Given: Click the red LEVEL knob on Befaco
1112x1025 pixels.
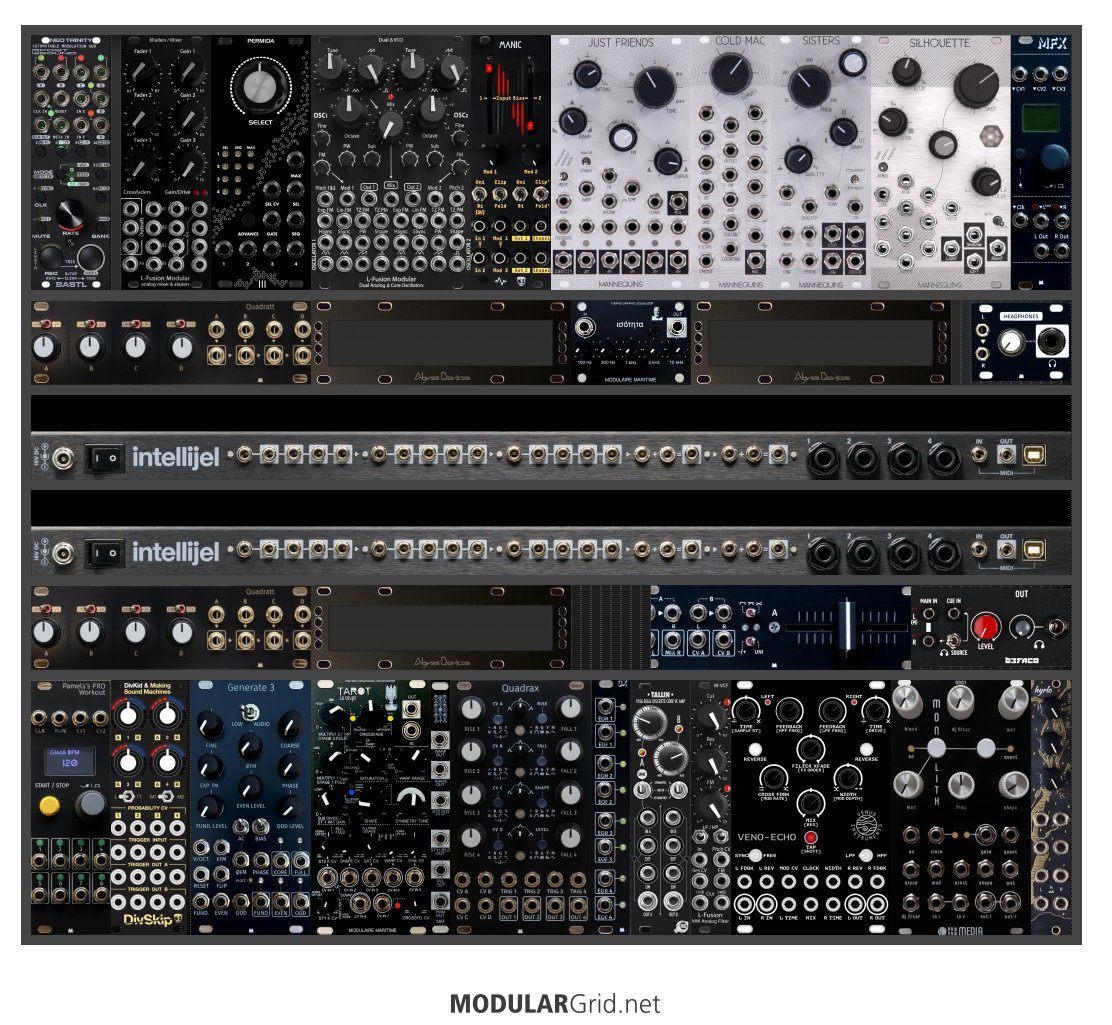Looking at the screenshot, I should coord(985,627).
